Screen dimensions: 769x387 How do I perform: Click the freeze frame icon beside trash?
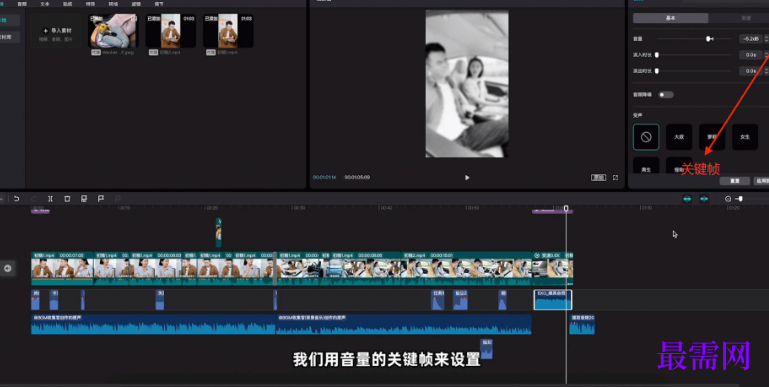click(84, 199)
